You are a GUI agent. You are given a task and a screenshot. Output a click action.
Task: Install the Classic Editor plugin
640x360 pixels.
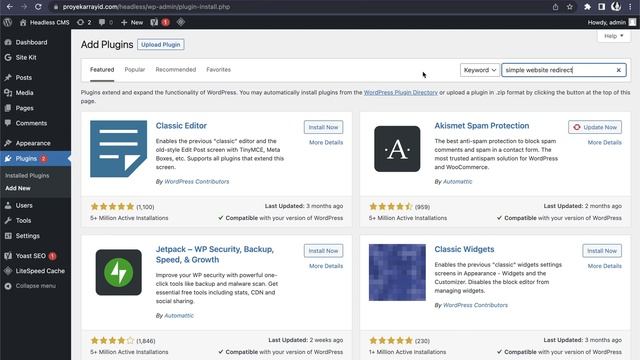click(x=323, y=127)
